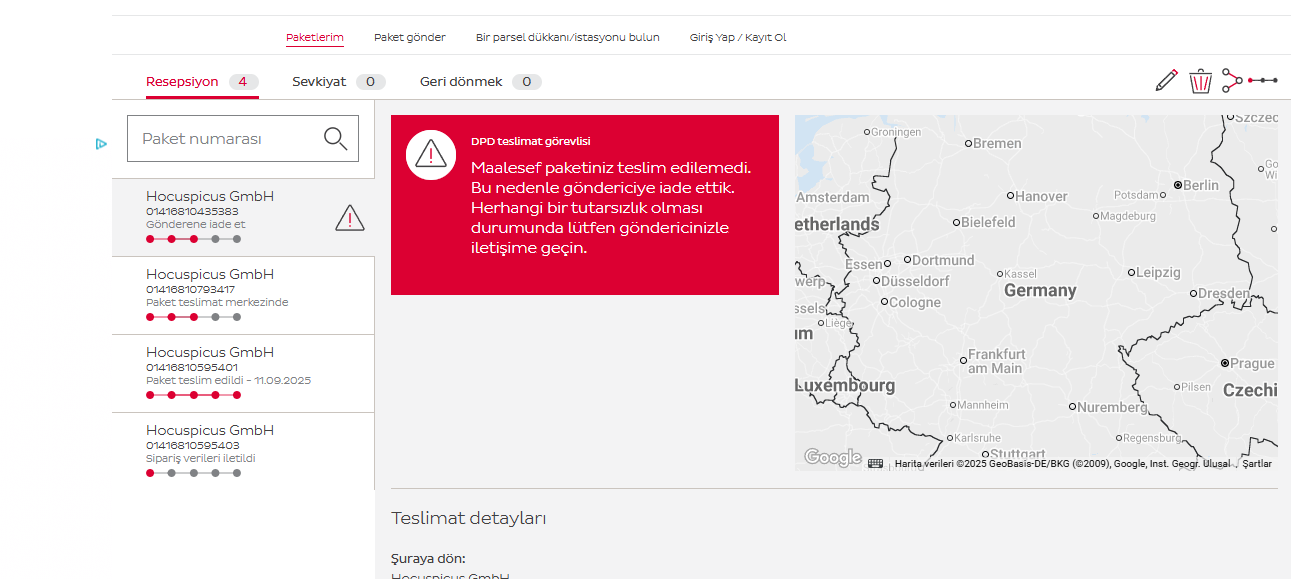Image resolution: width=1291 pixels, height=579 pixels.
Task: Click warning triangle on first parcel entry
Action: (349, 217)
